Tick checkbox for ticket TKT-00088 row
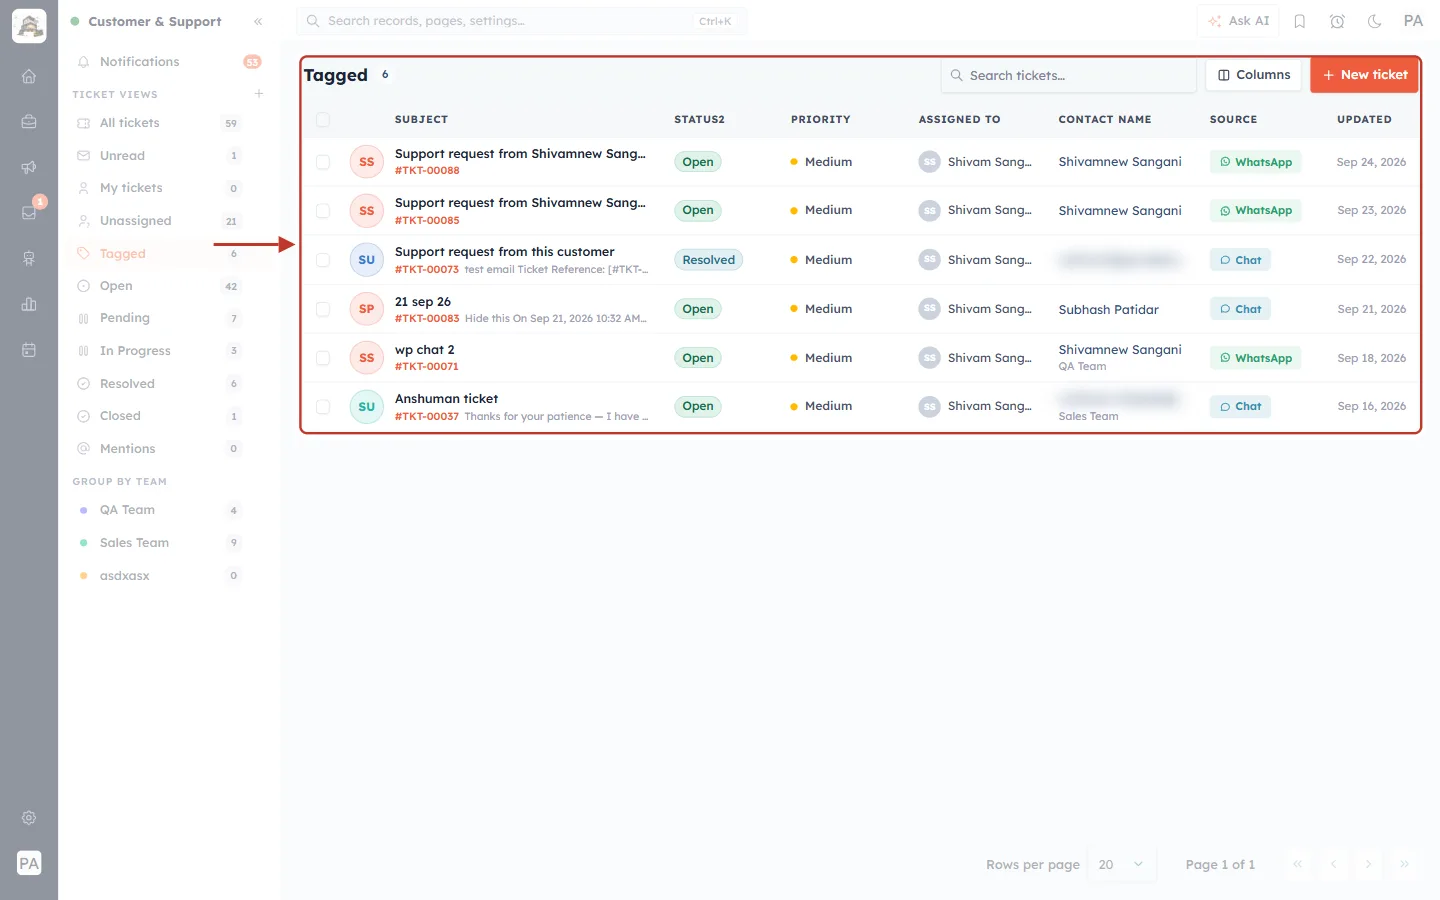The width and height of the screenshot is (1440, 900). click(323, 162)
